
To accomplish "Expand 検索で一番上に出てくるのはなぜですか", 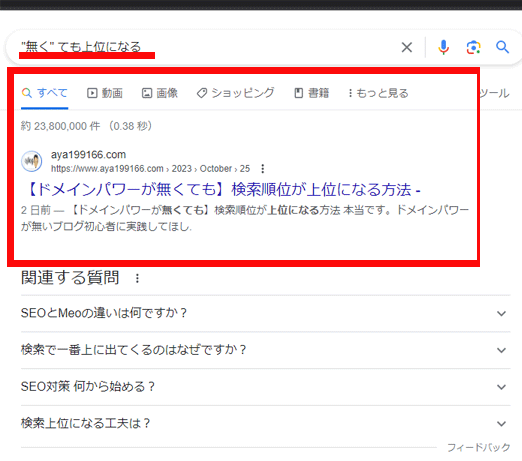I will tap(265, 350).
